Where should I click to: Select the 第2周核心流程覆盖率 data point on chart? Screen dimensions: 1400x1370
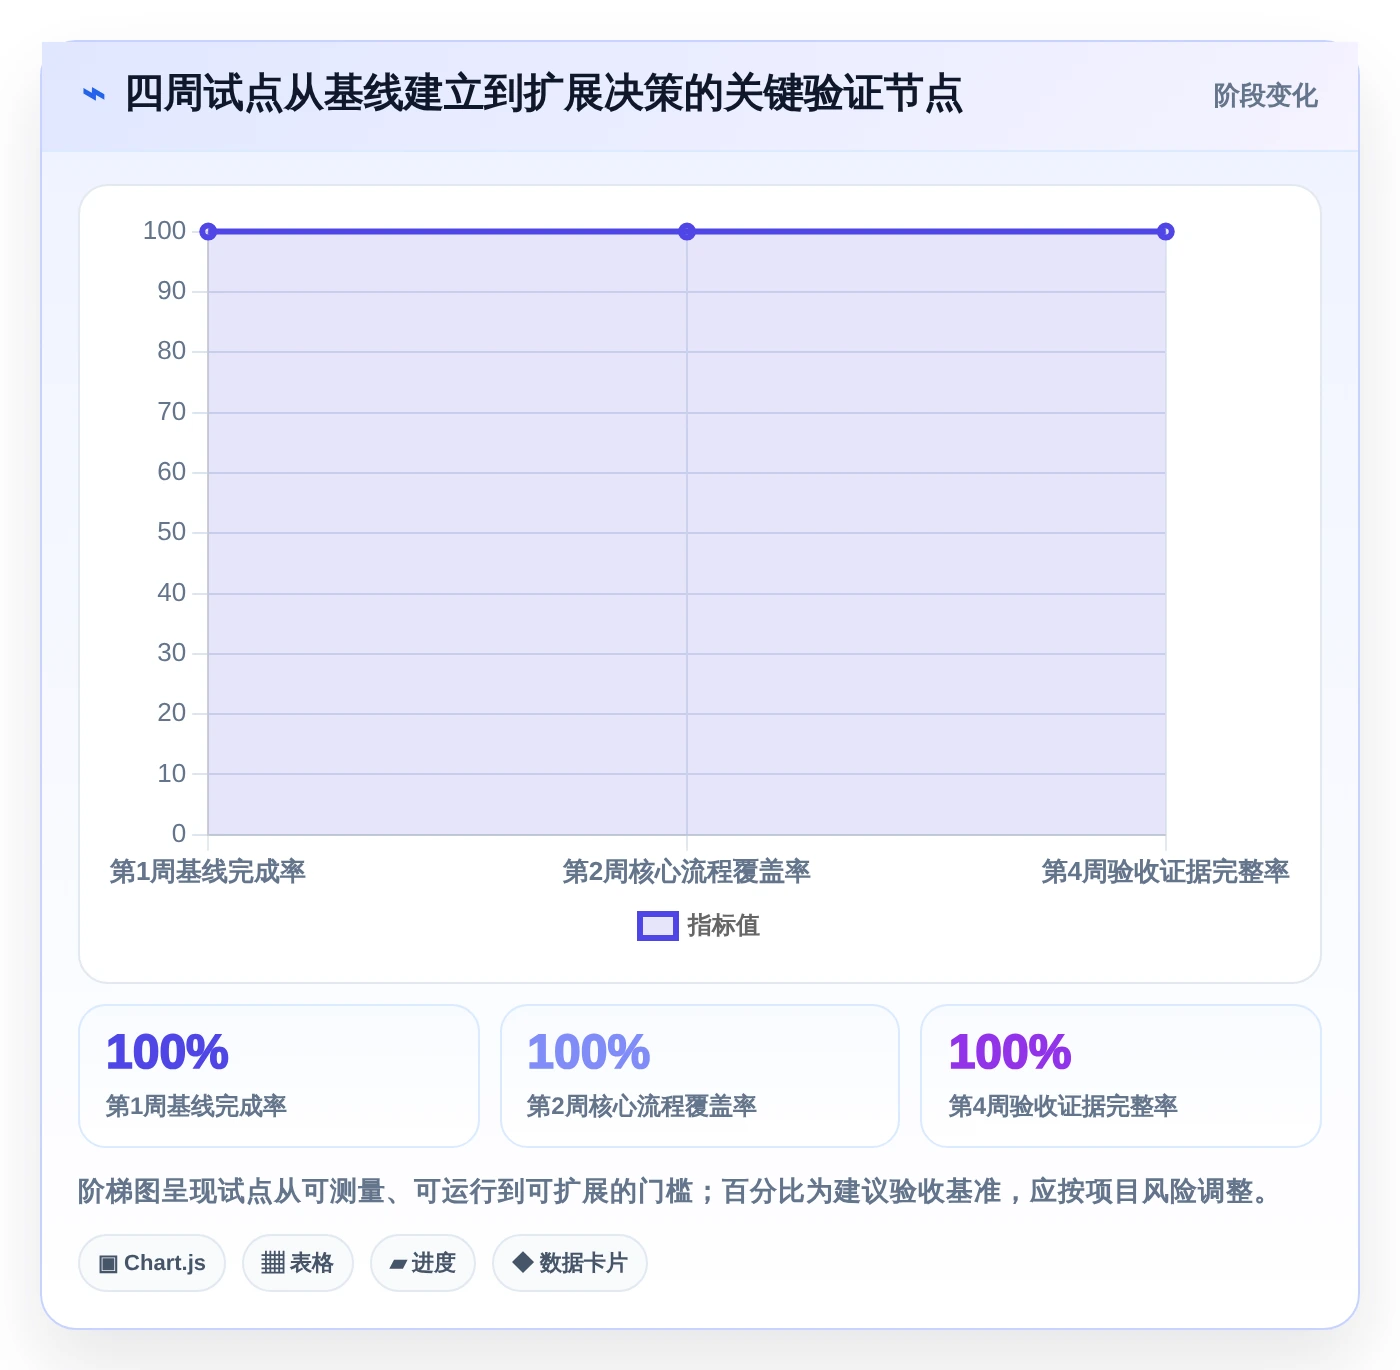pos(687,232)
